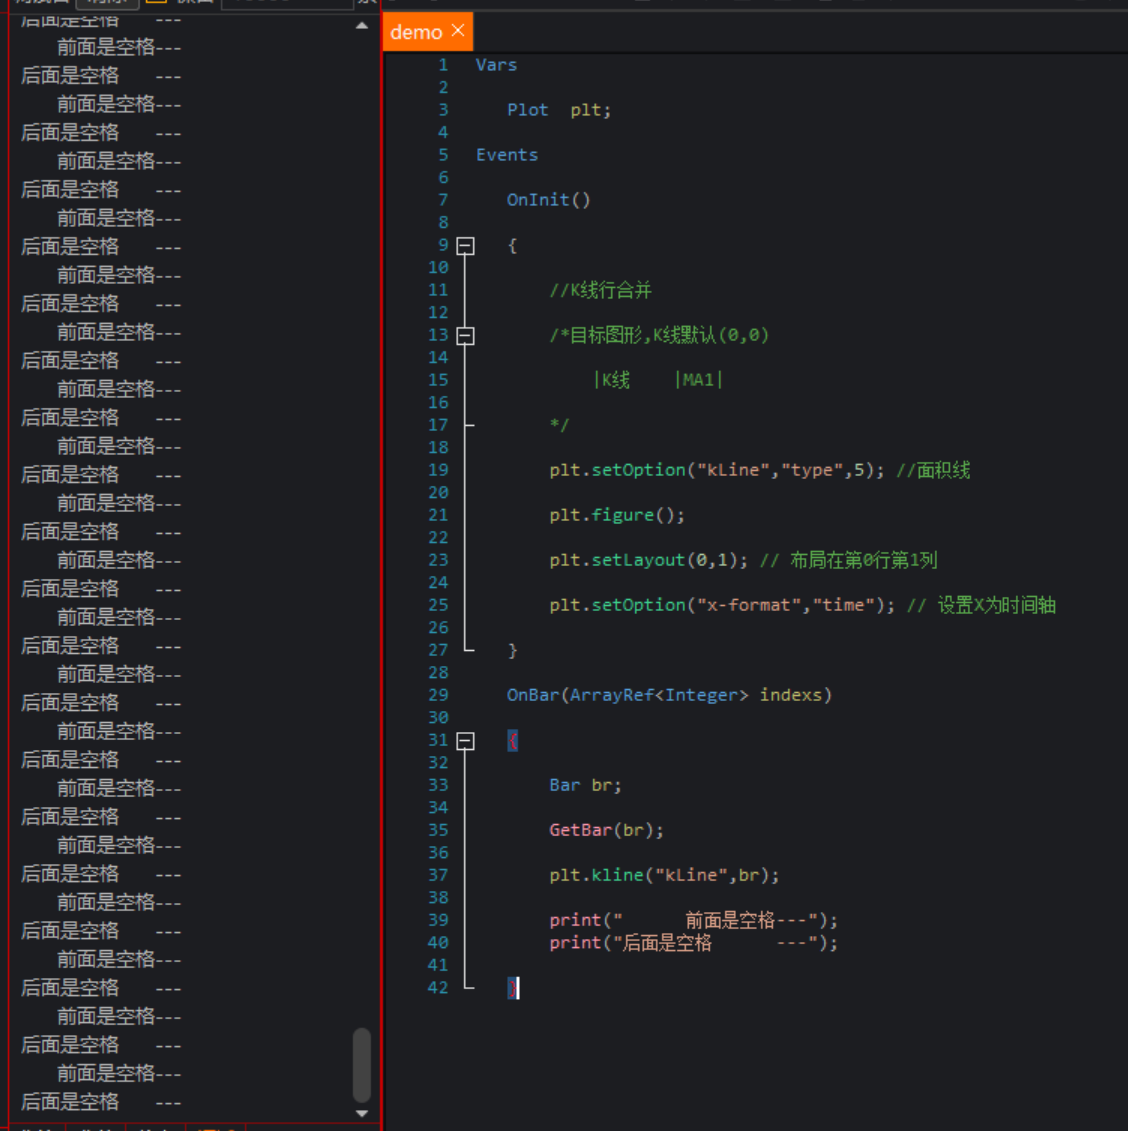This screenshot has width=1128, height=1131.
Task: Click the '// 布局在第0行第1列' comment
Action: point(849,560)
